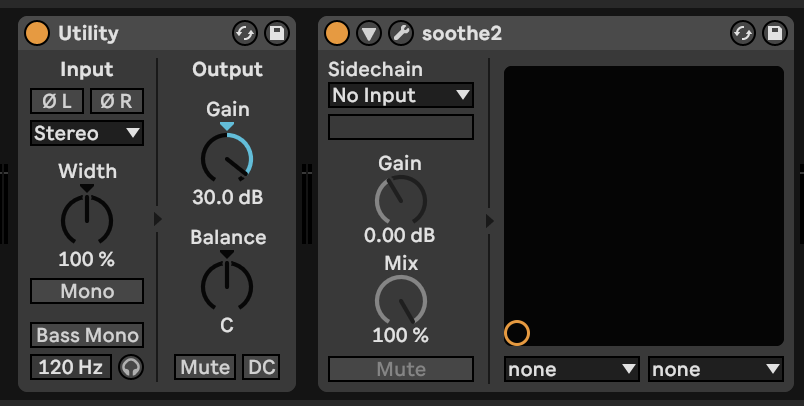Click the soothe2 sidechain Gain knob
This screenshot has width=804, height=406.
(x=400, y=200)
